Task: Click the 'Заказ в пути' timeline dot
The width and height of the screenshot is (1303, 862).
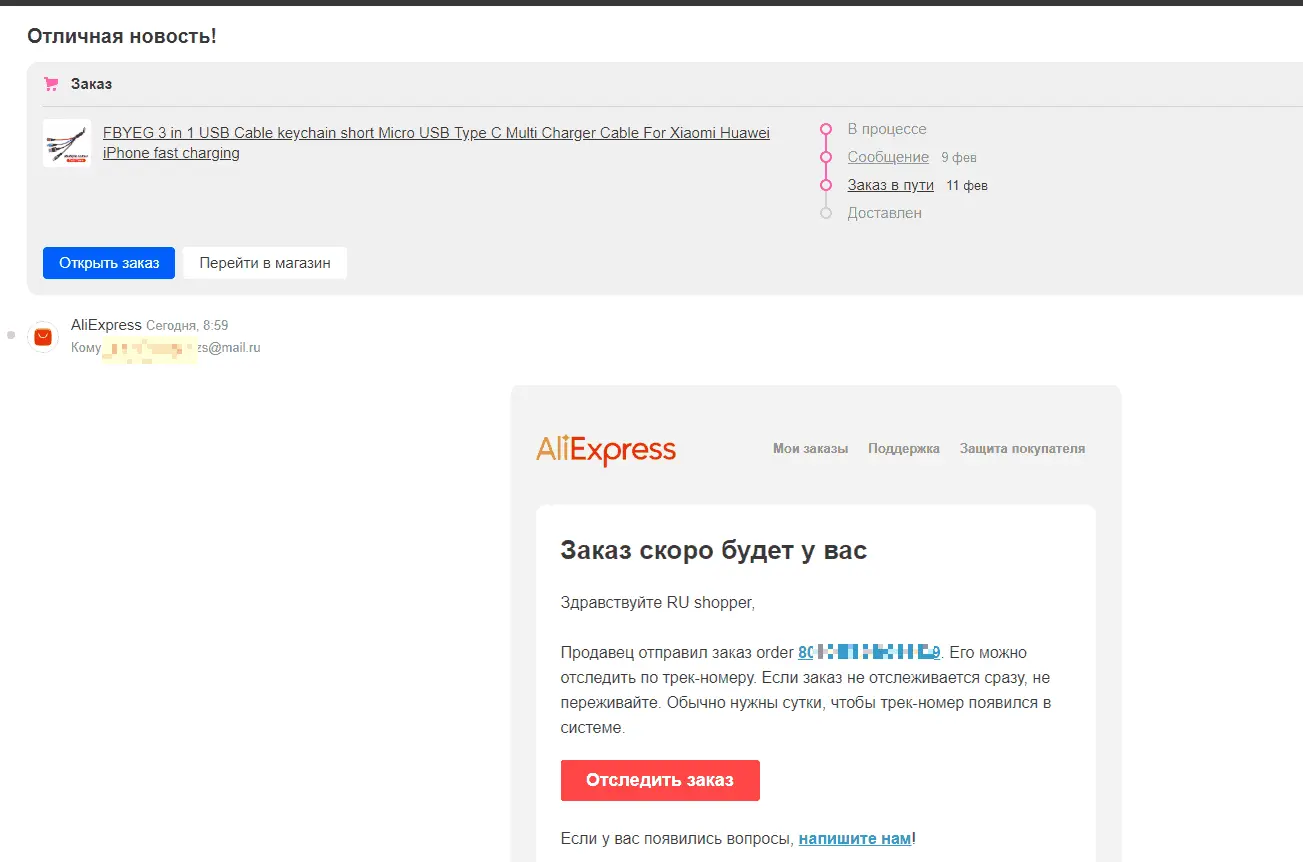Action: (x=826, y=185)
